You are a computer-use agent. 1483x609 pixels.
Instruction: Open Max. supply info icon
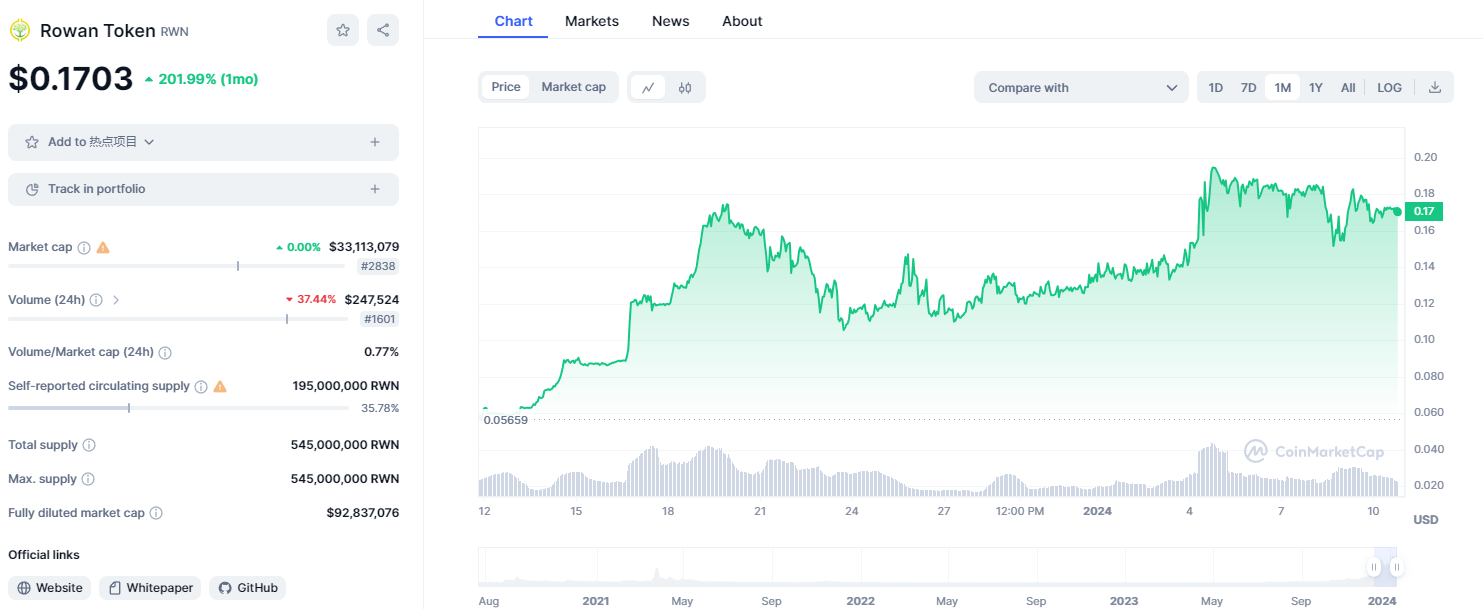(88, 479)
